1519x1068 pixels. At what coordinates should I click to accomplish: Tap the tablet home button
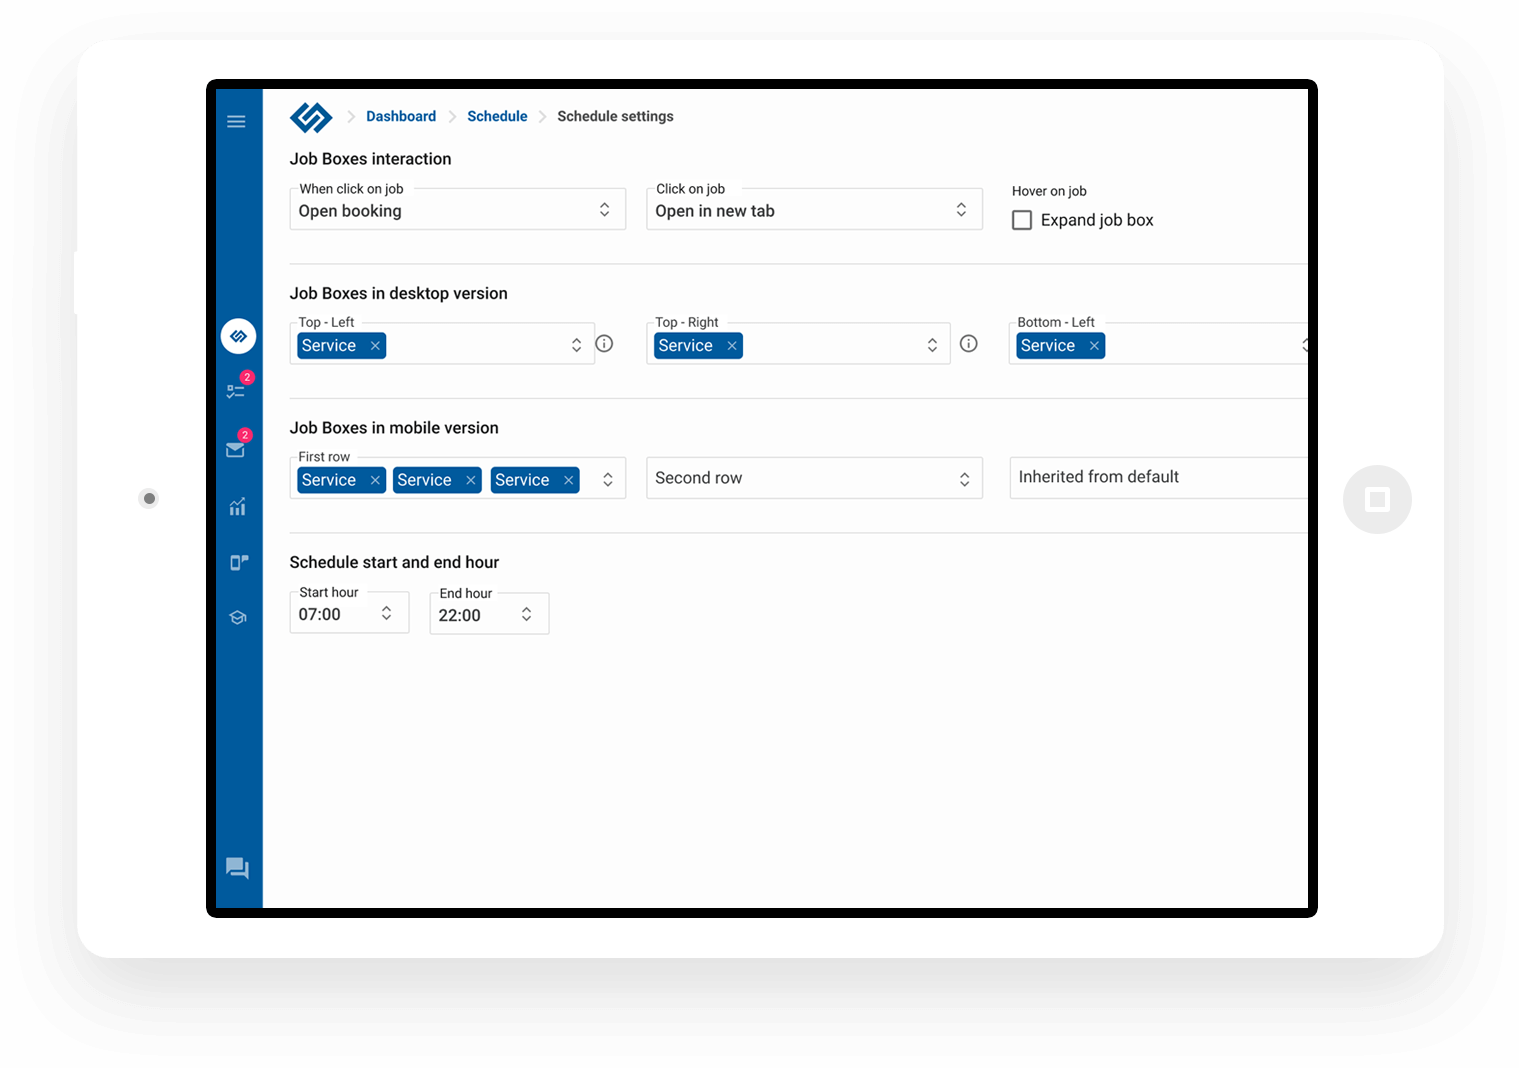pos(1377,499)
